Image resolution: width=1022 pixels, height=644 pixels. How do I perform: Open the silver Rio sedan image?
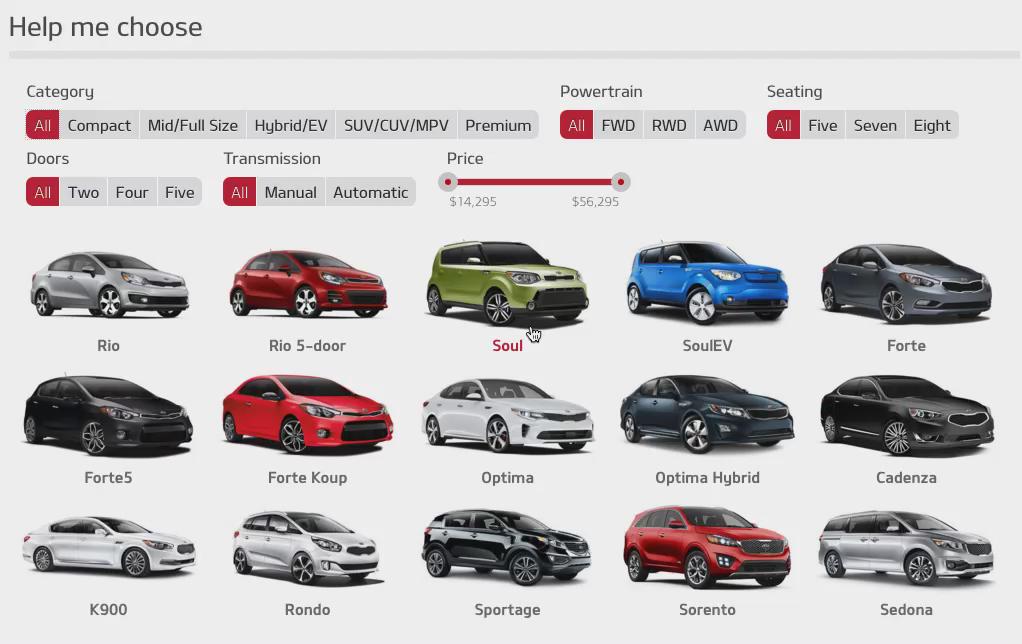pos(109,285)
